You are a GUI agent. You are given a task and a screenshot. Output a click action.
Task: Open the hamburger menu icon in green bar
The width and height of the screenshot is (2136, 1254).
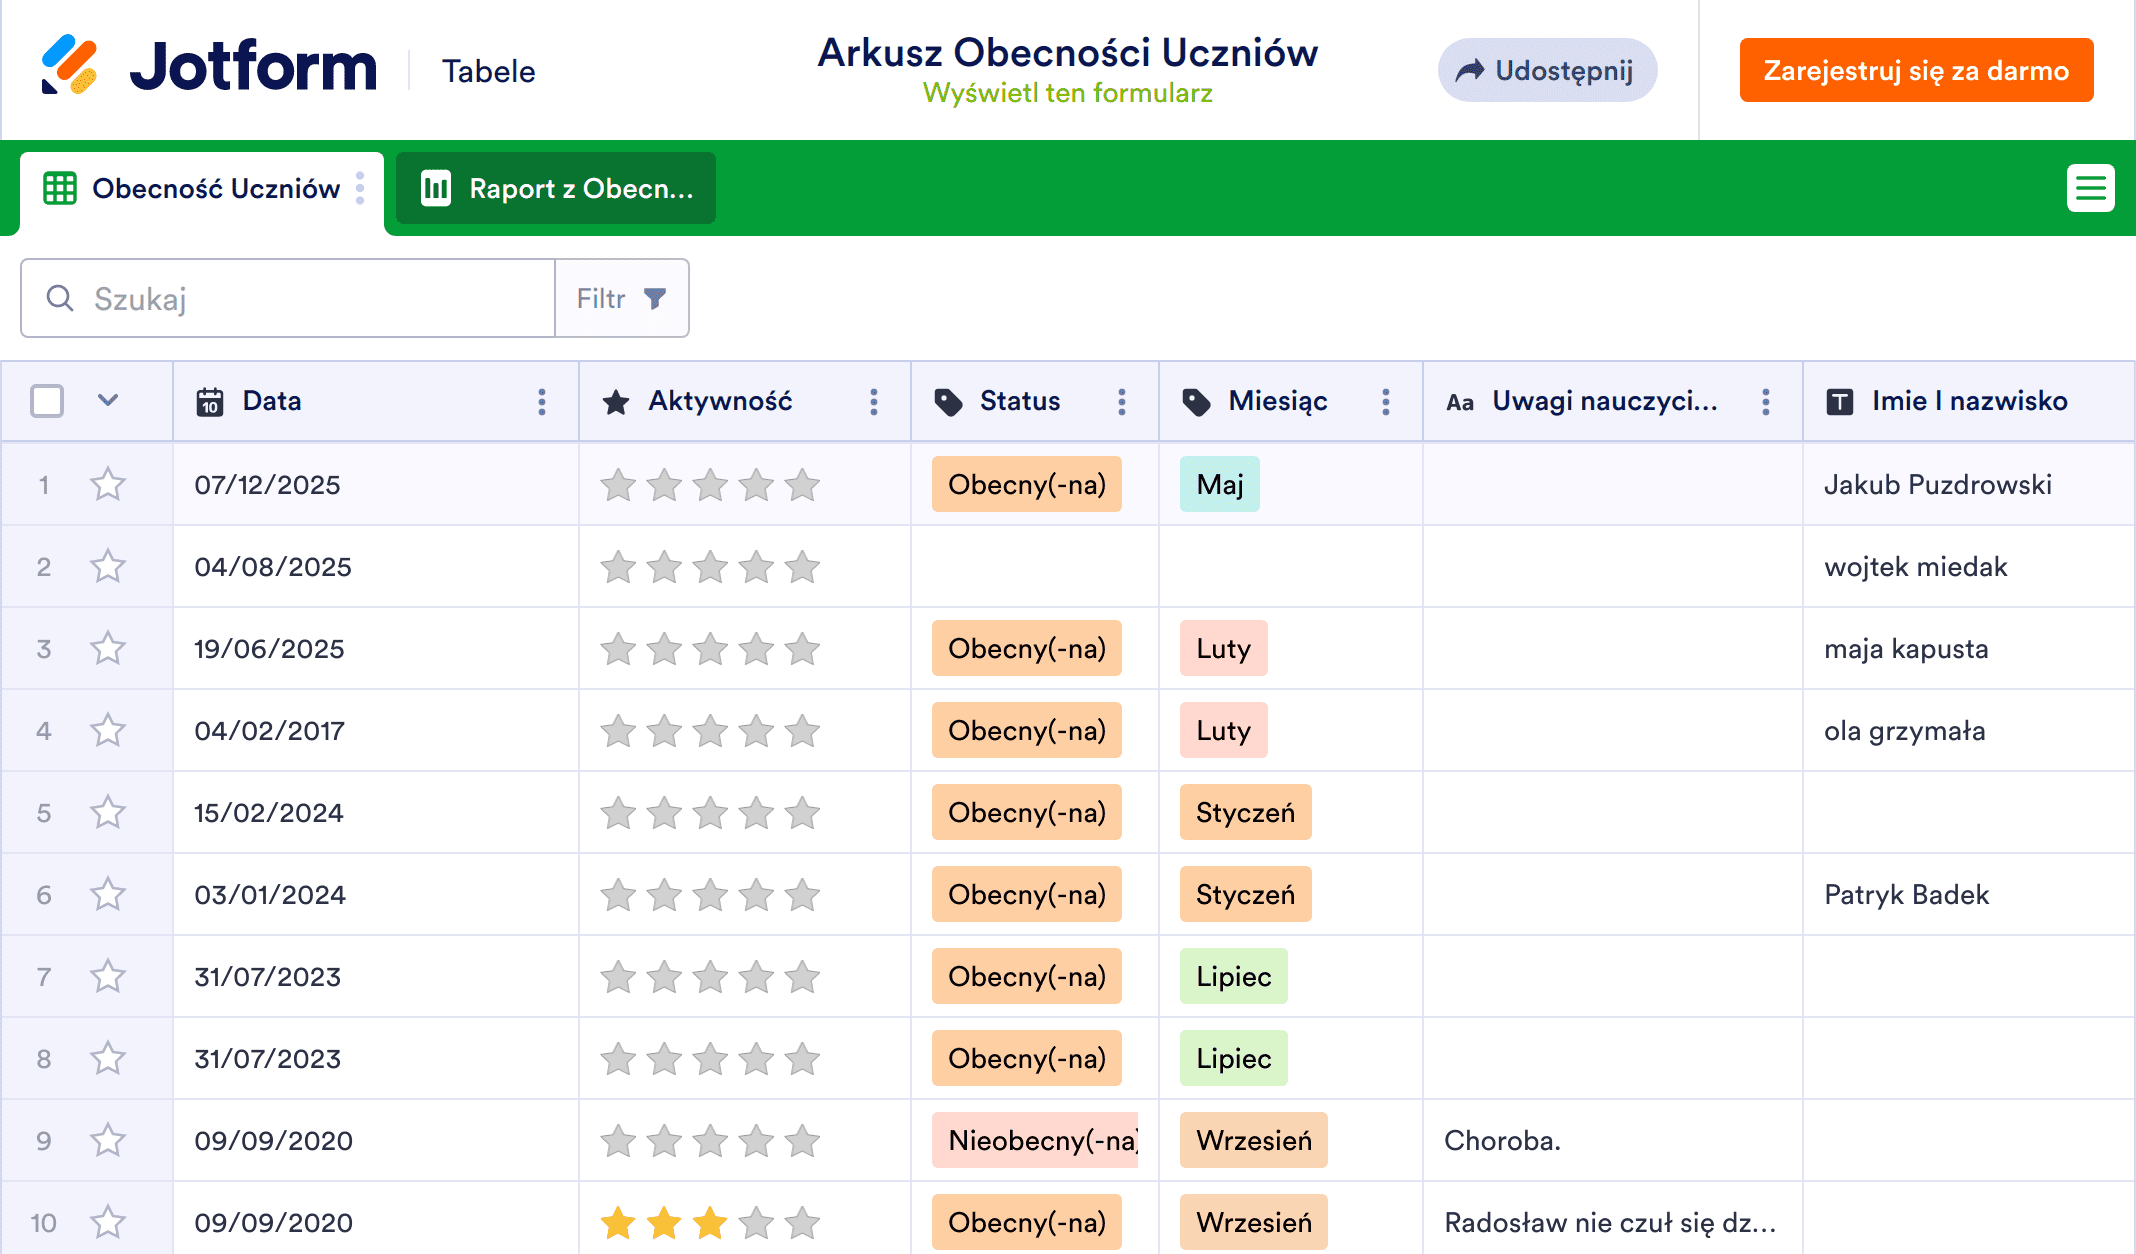[2090, 188]
